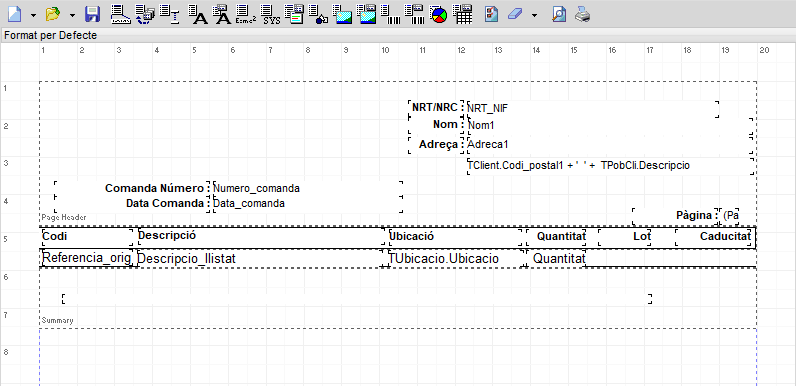Select the 'NRT/NRC :' label
Screen dimensions: 796x386
pyautogui.click(x=437, y=108)
